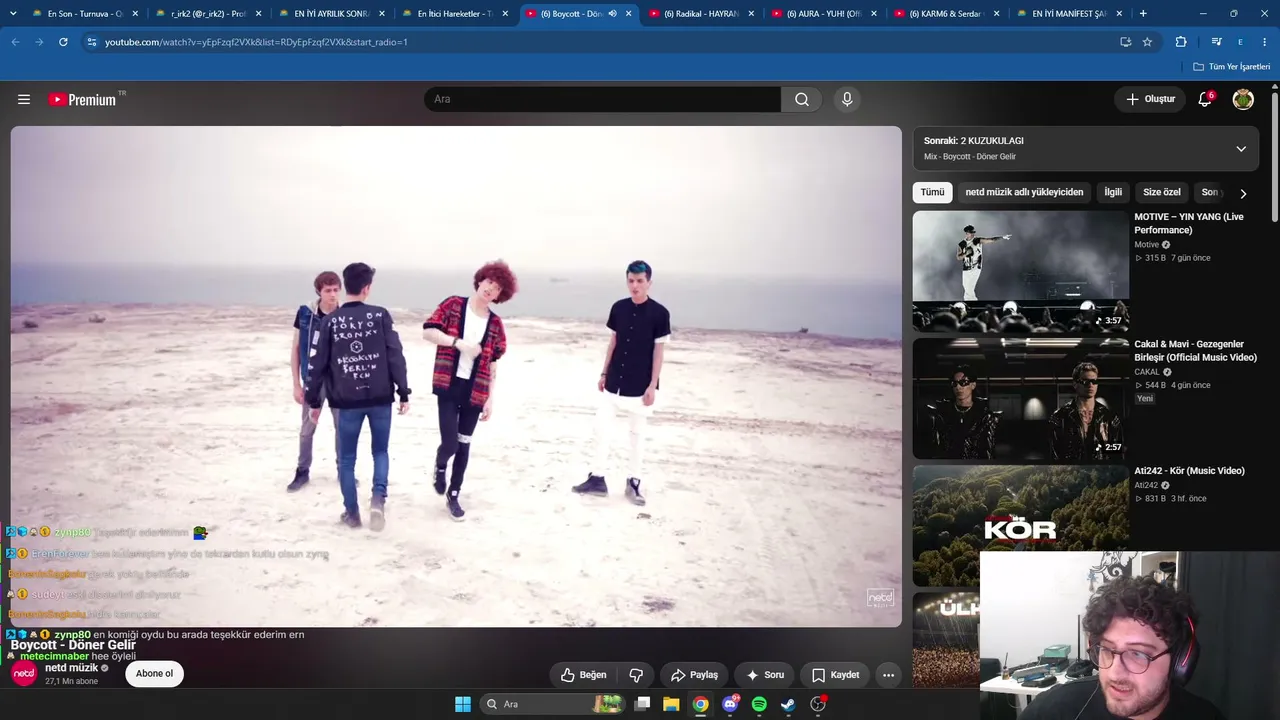Open Cakal & Mavi - Gezegenler Birleşir title

click(1195, 350)
